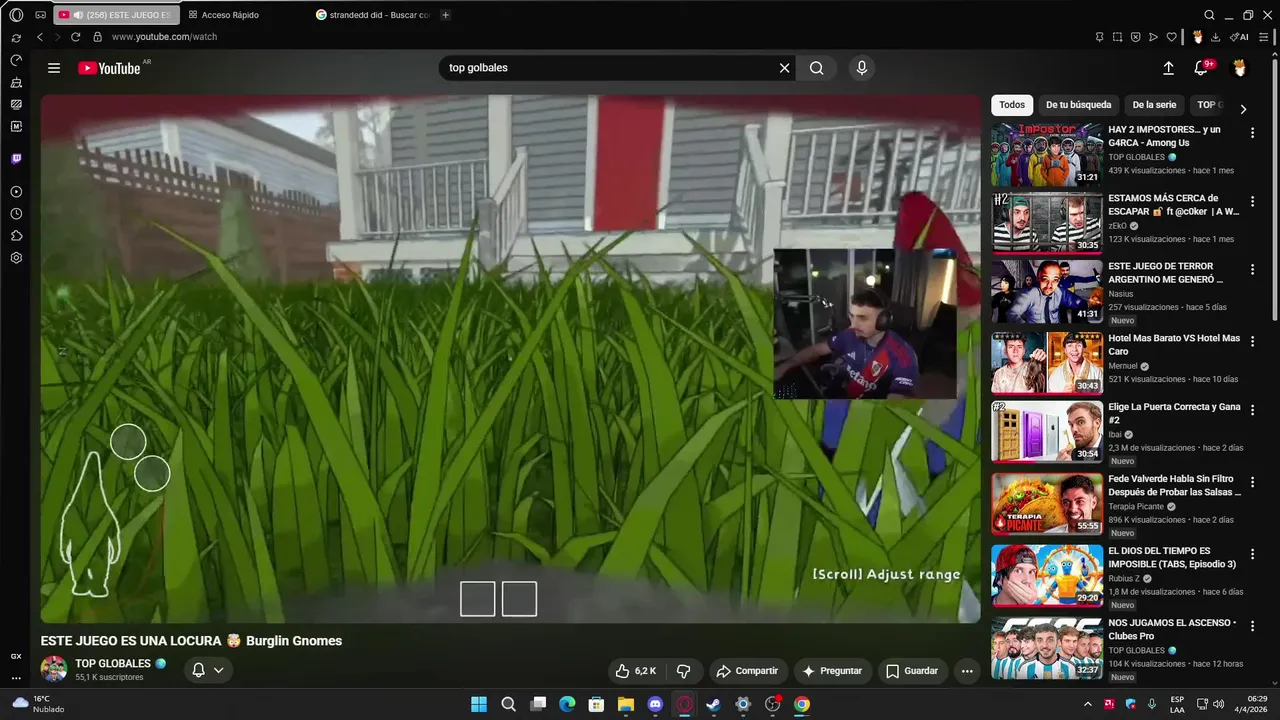Open the browser AI assistant button
Viewport: 1280px width, 720px height.
pos(1239,37)
